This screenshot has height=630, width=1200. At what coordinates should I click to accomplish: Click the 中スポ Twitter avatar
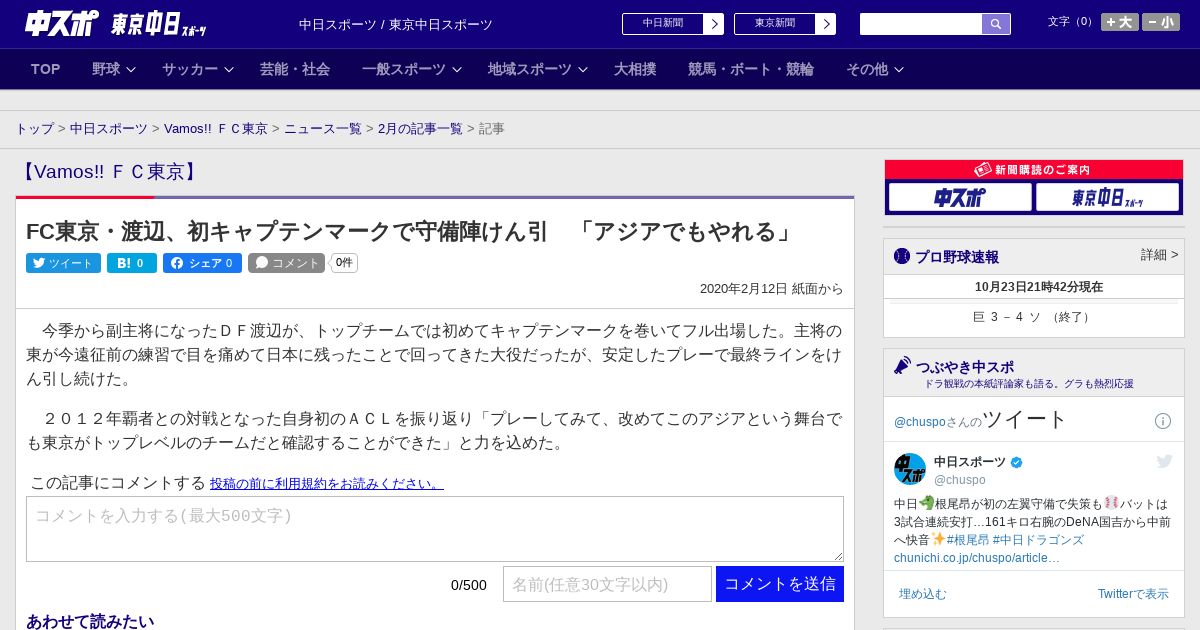pos(910,469)
